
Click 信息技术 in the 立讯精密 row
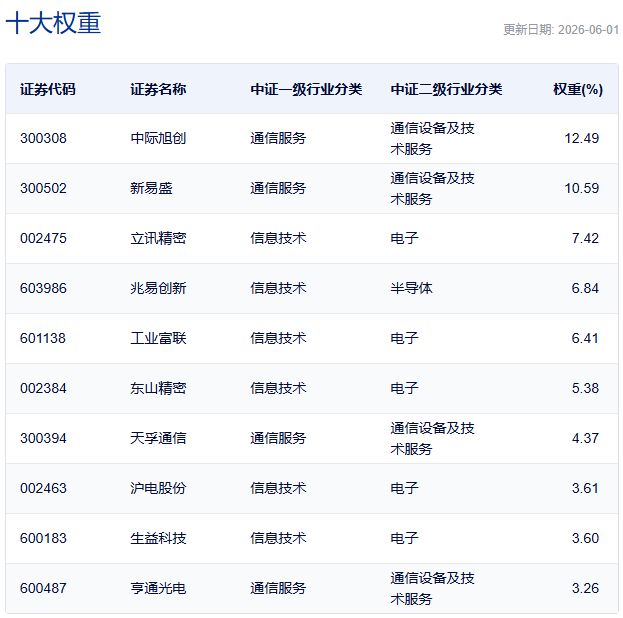[278, 238]
